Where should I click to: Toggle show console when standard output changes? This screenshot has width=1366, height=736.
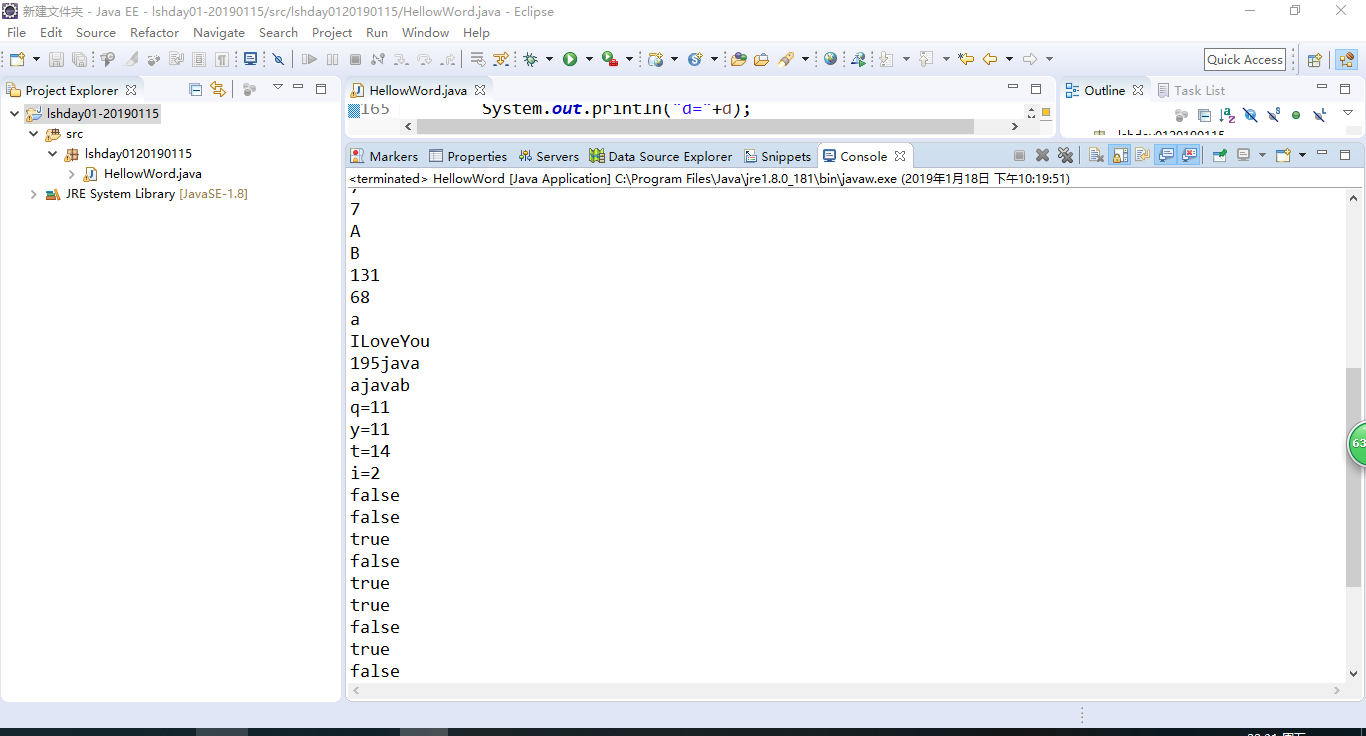click(x=1166, y=156)
